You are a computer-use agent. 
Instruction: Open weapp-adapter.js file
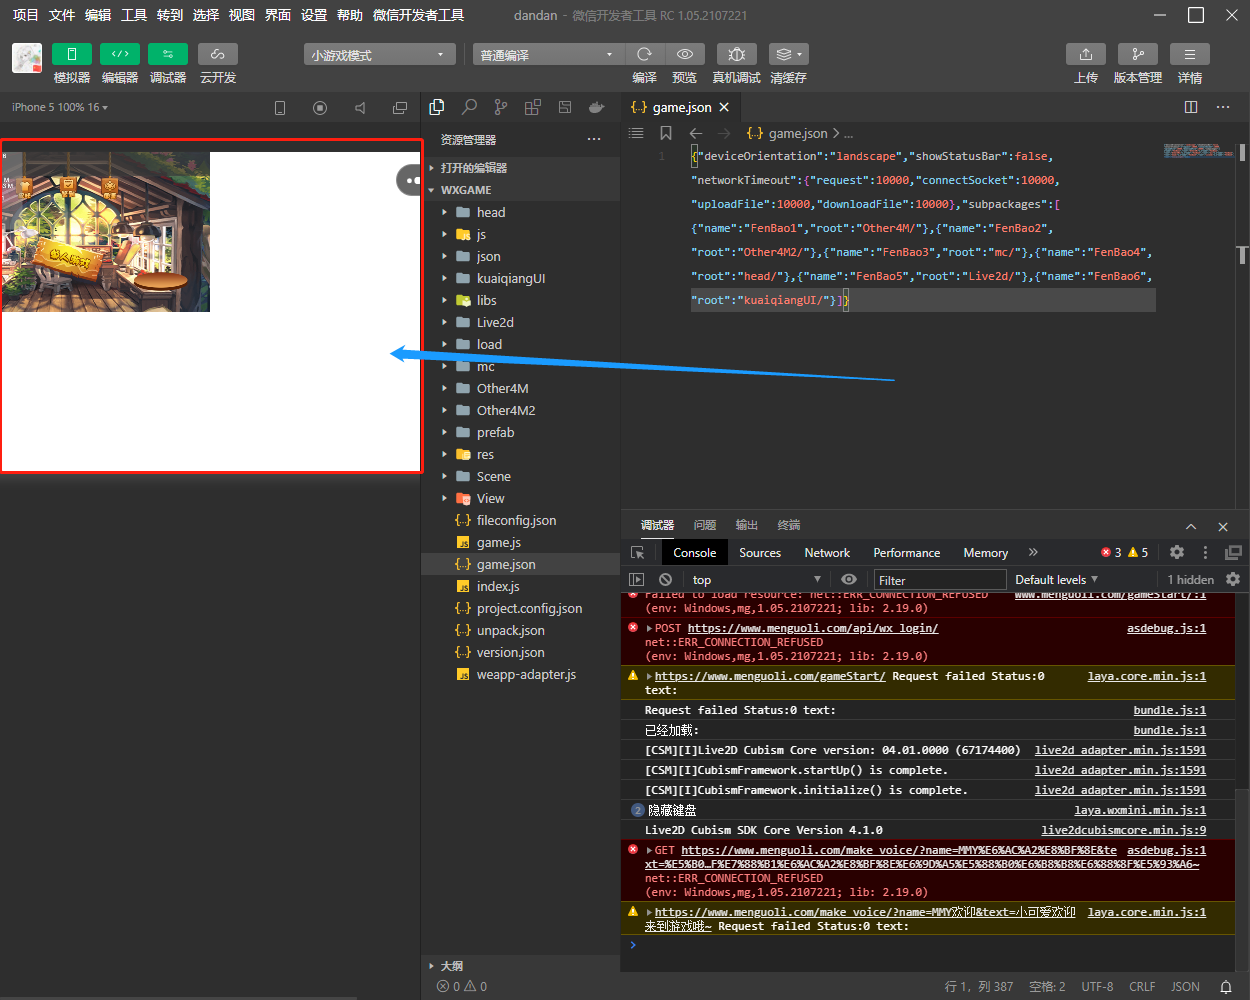pos(520,674)
